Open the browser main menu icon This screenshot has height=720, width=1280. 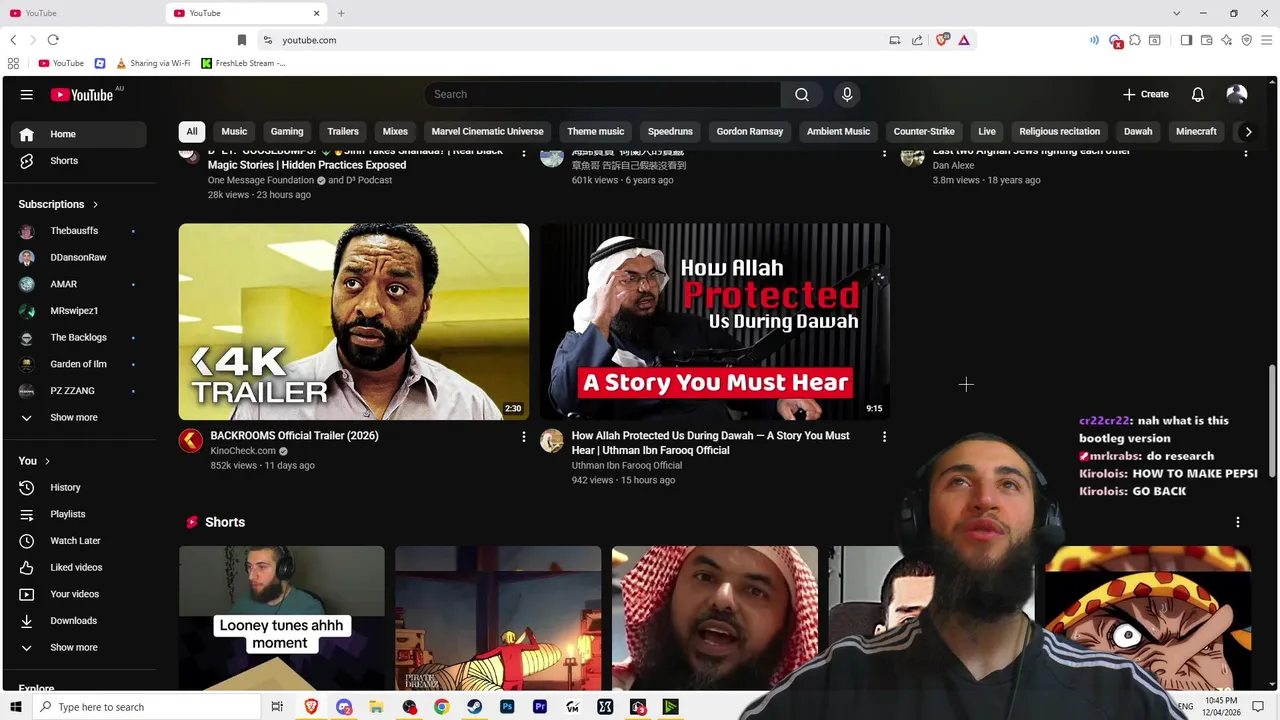click(1267, 40)
